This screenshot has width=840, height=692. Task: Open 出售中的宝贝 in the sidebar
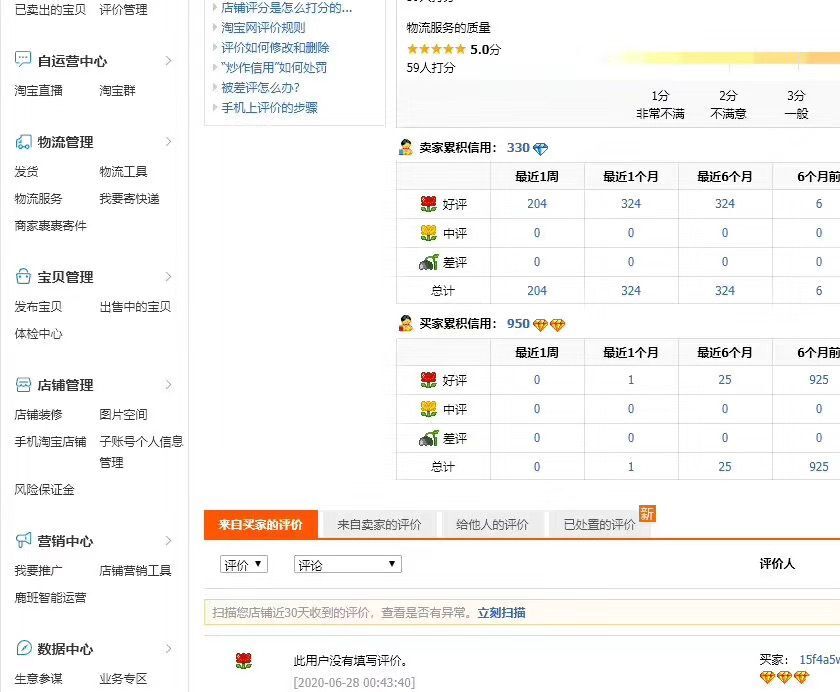[x=136, y=306]
